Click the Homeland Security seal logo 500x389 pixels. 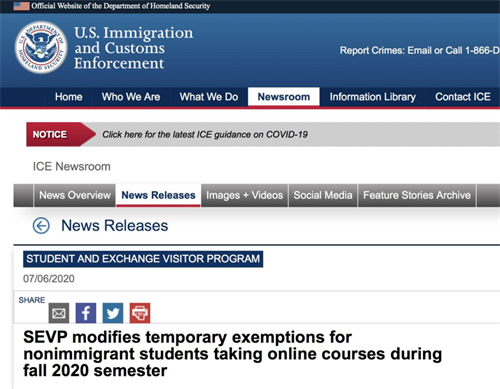tap(41, 47)
